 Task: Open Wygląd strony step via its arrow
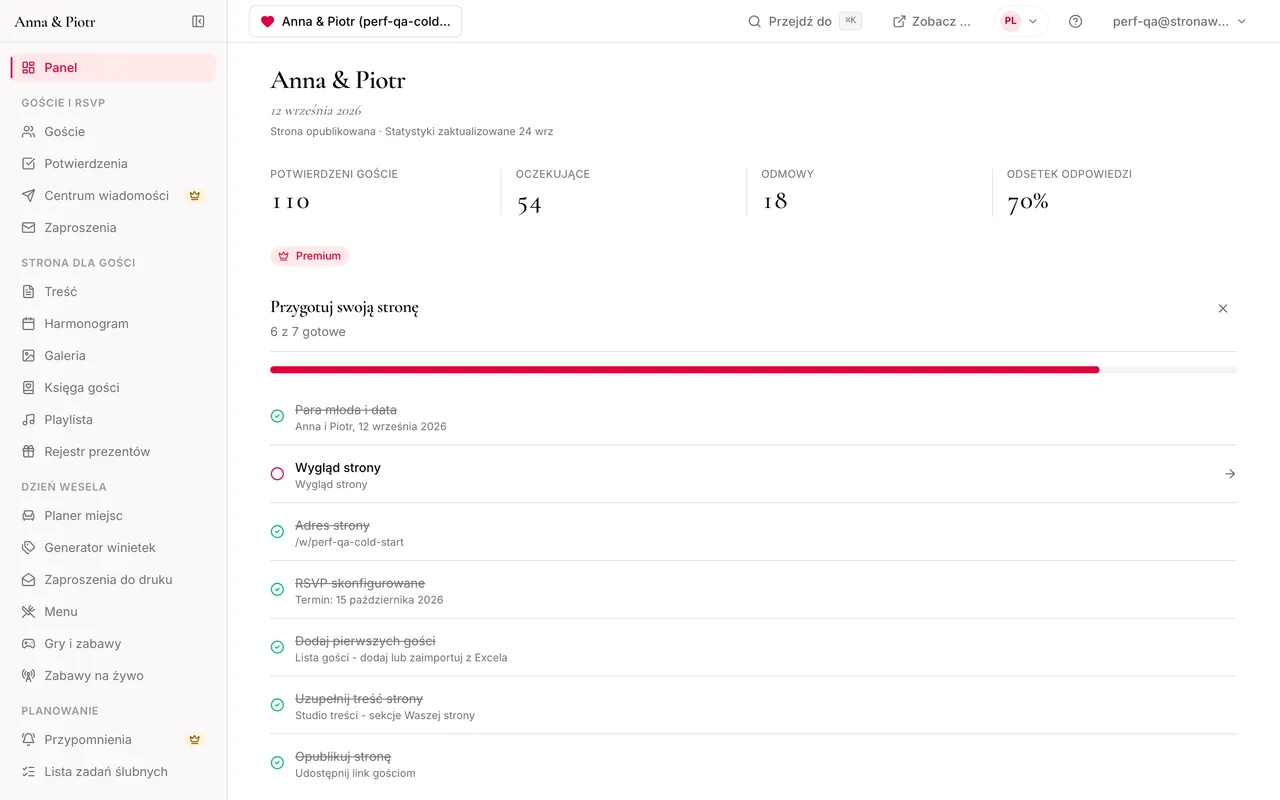[1230, 474]
